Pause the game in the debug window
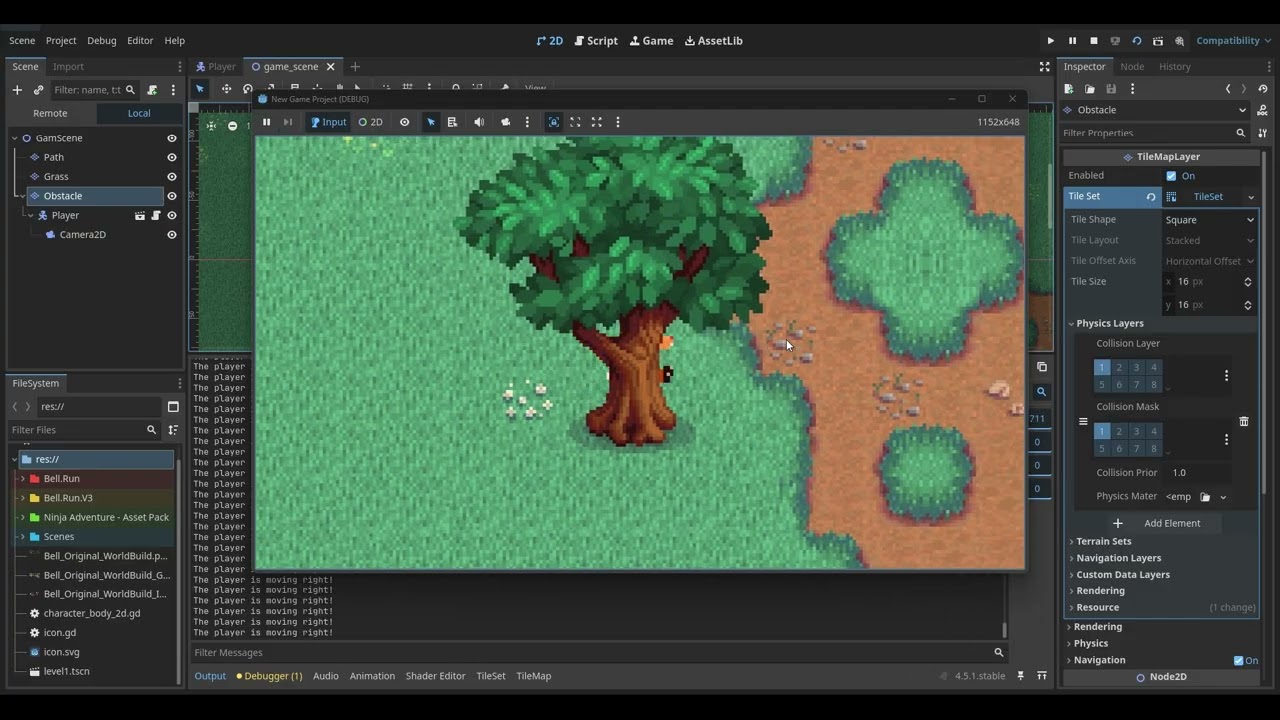This screenshot has width=1280, height=720. (x=266, y=122)
